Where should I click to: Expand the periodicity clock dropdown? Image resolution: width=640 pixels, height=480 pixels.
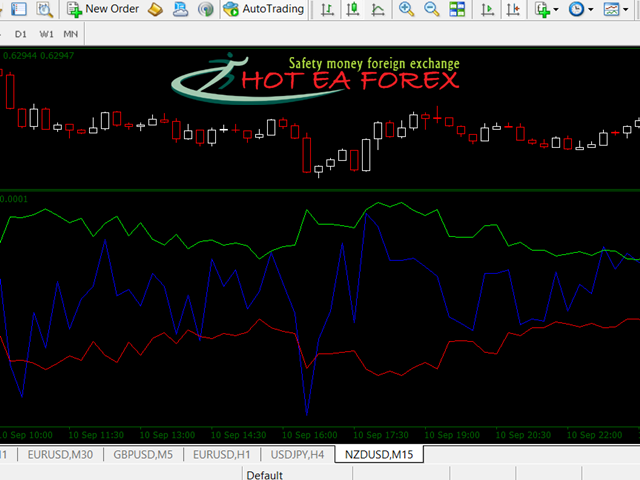(x=581, y=9)
